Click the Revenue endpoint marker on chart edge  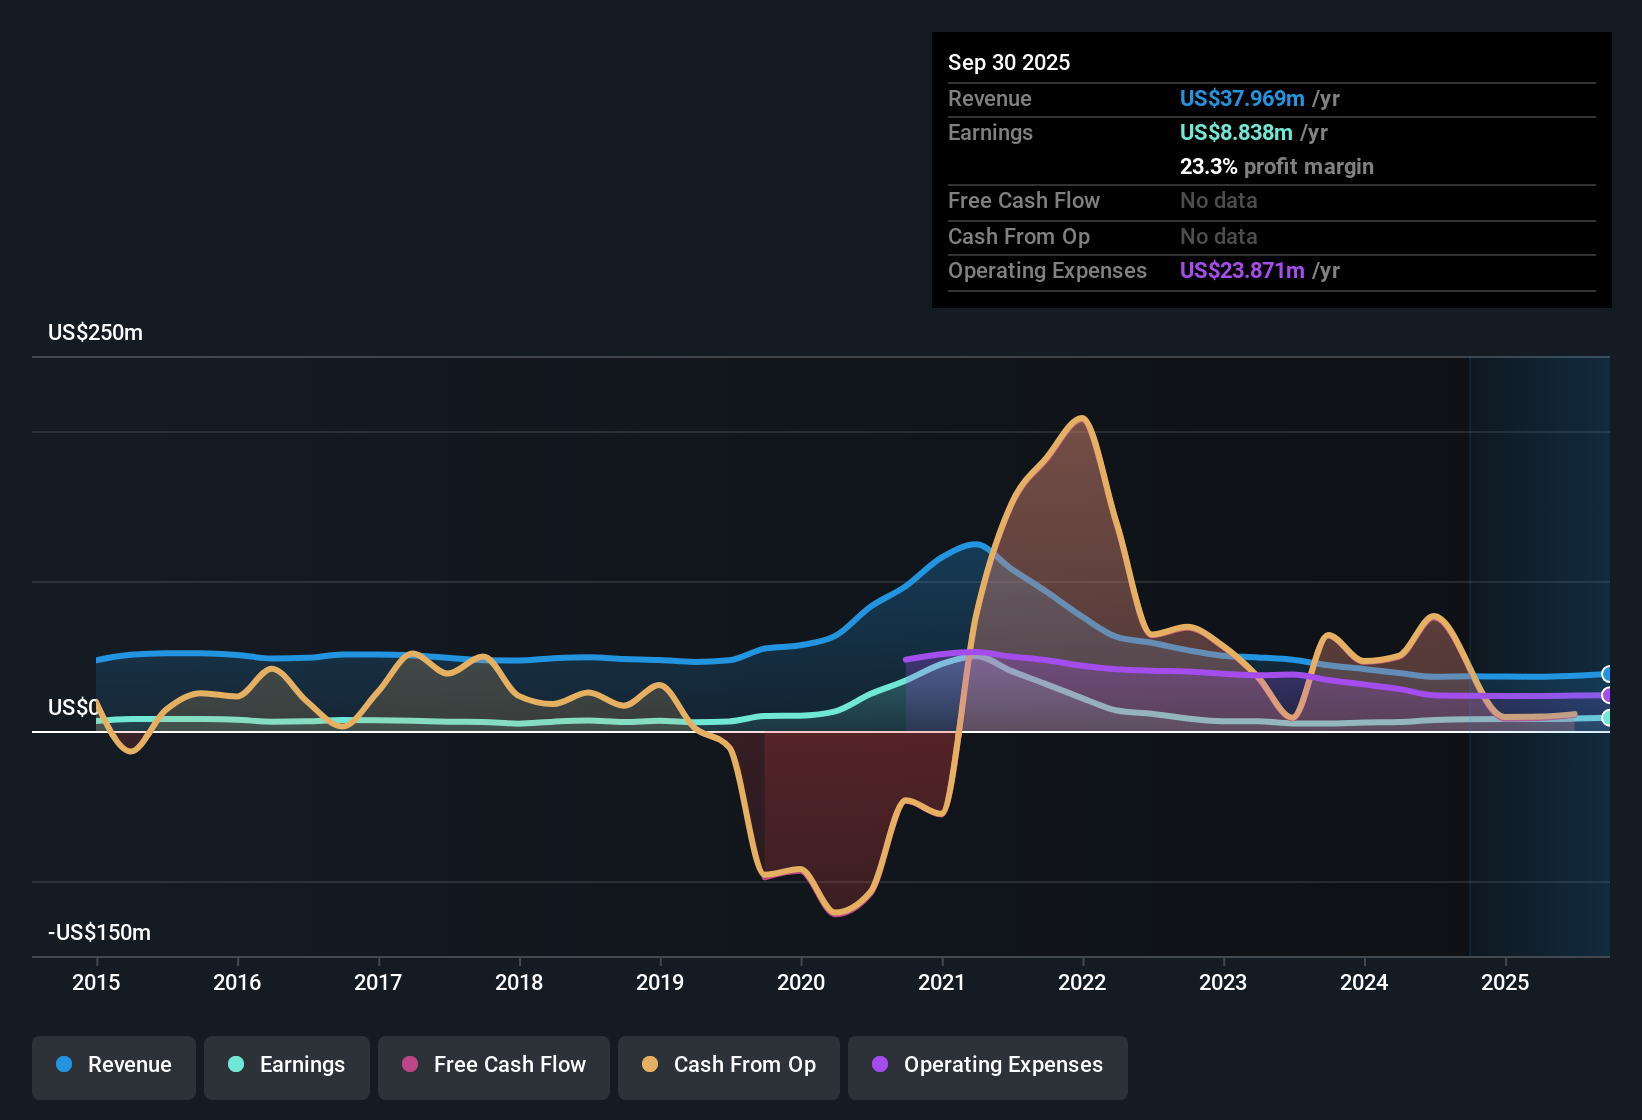click(1608, 675)
